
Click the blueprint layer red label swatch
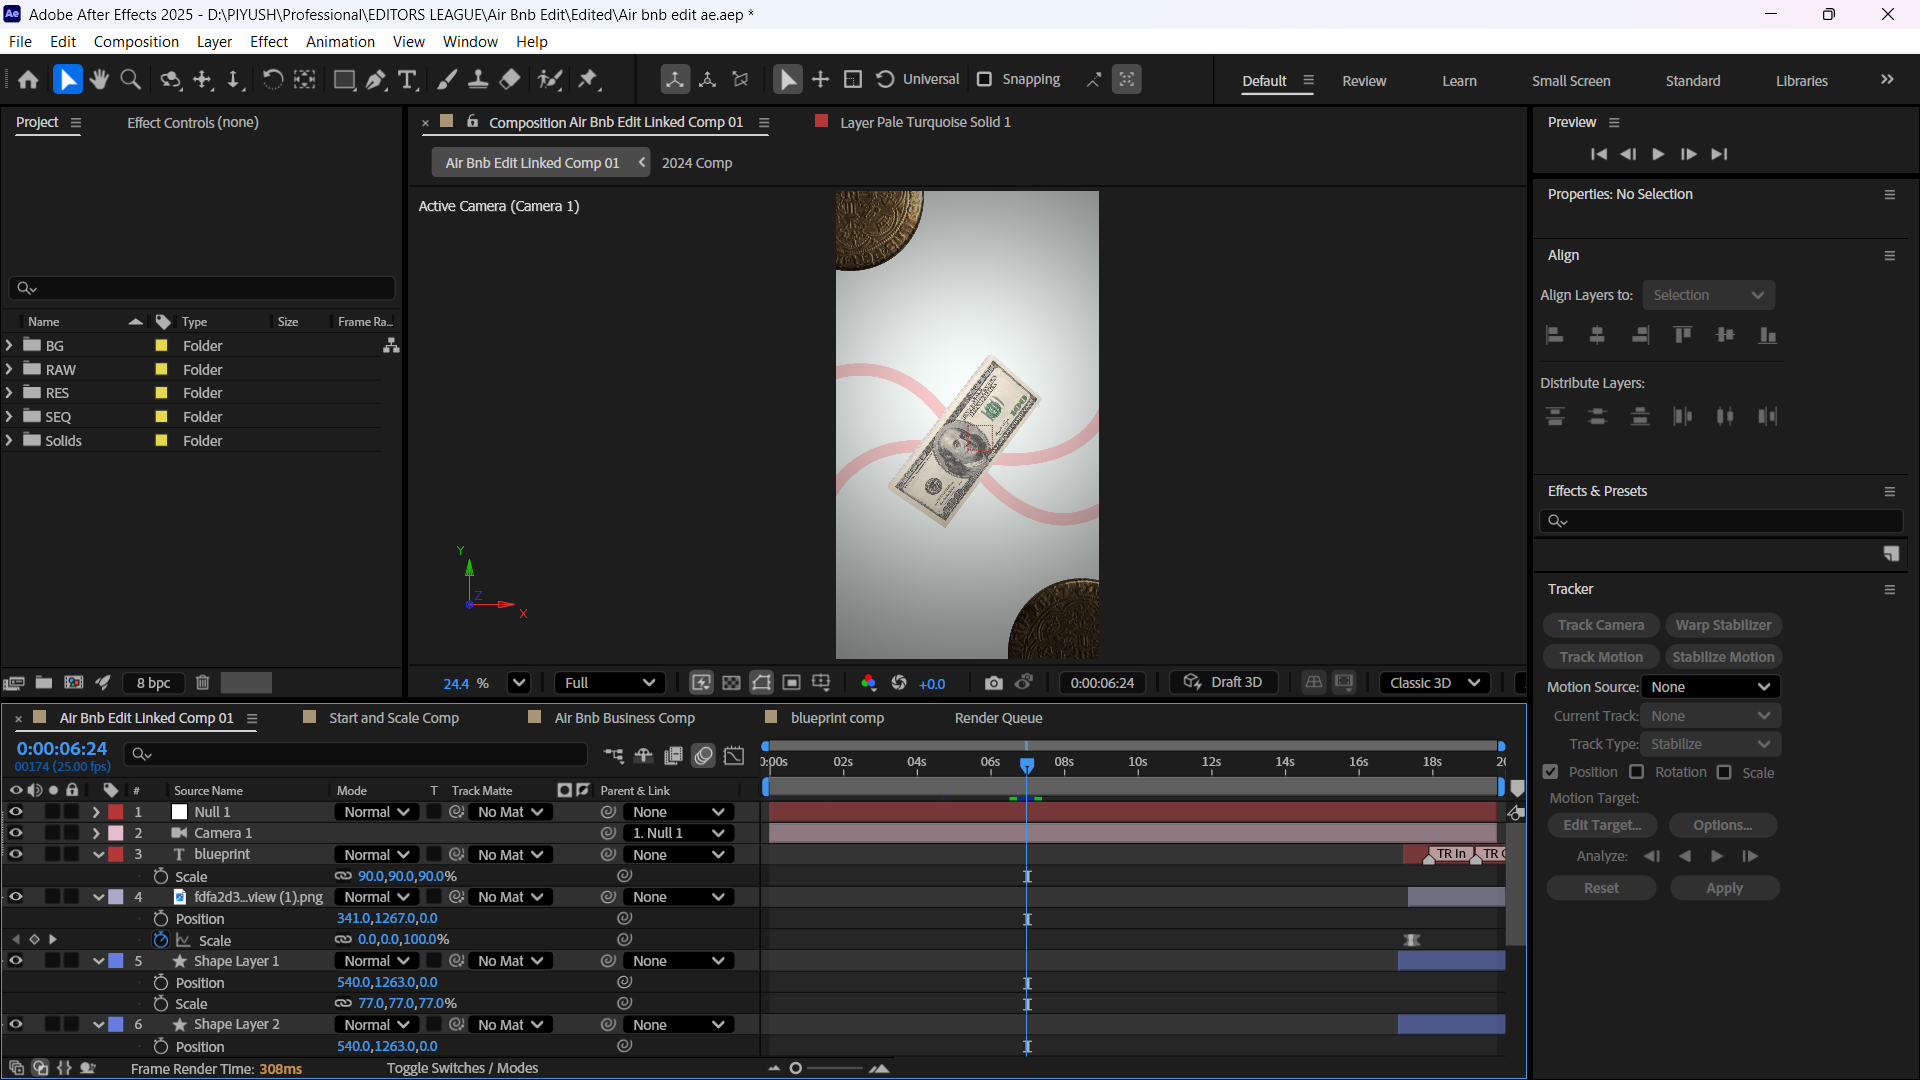[x=116, y=855]
